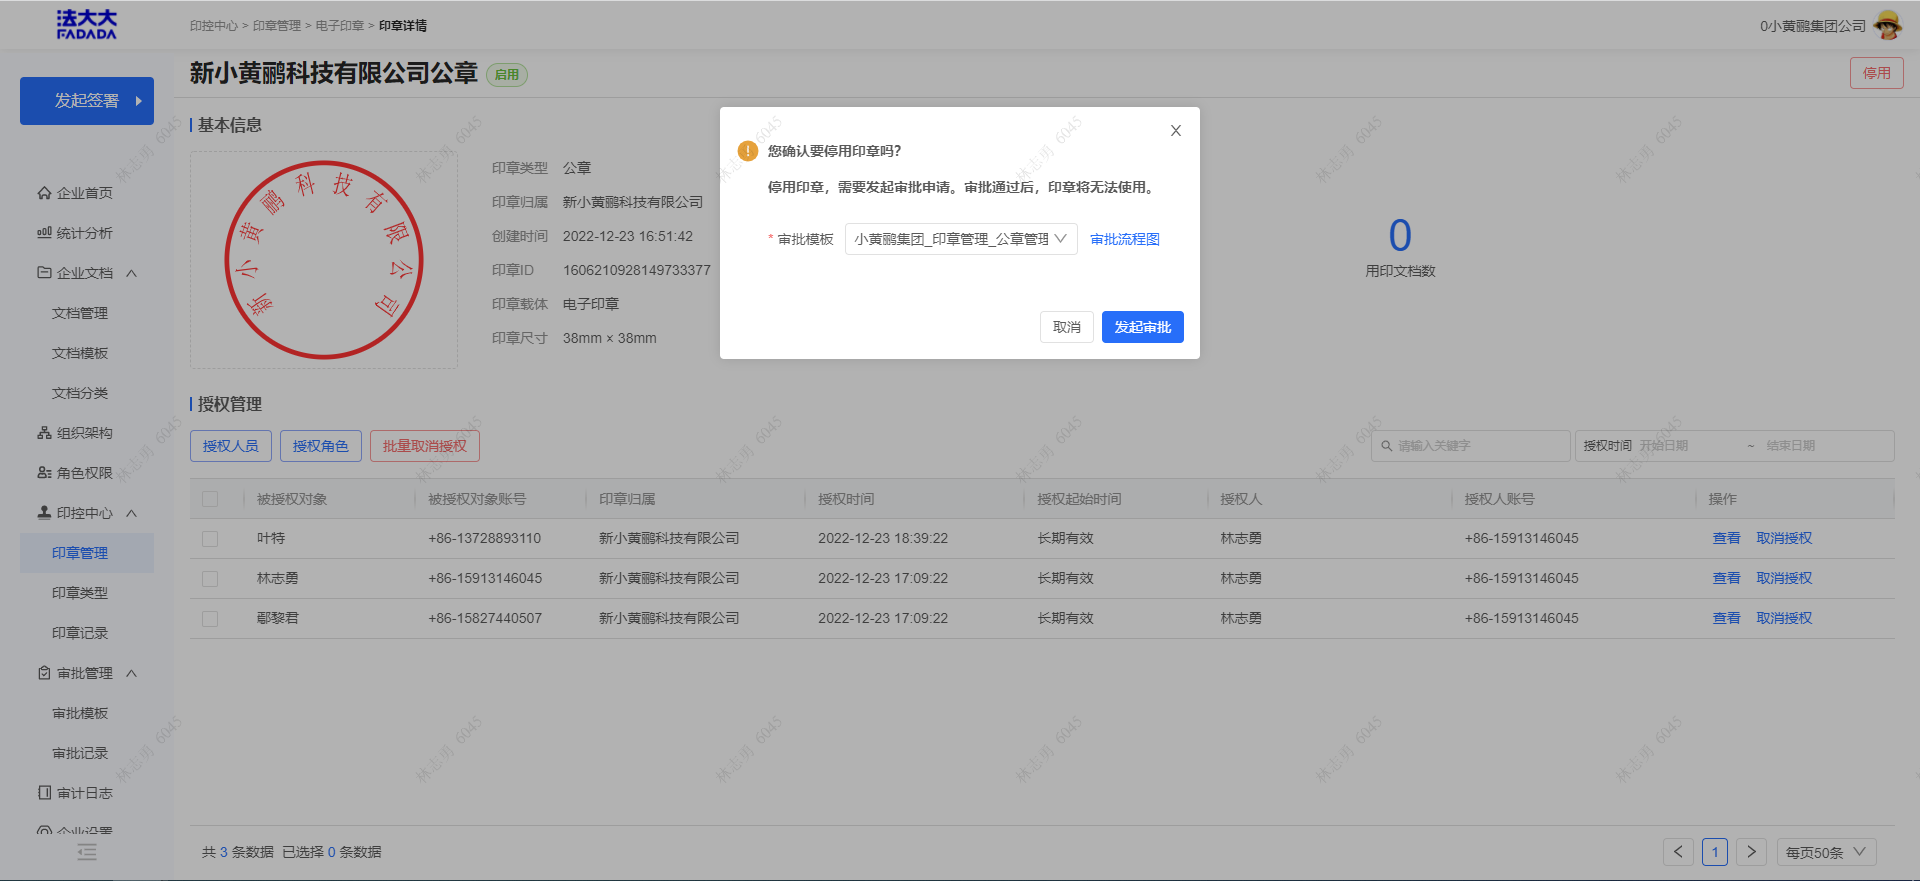Click the 审计日志 book icon
This screenshot has width=1920, height=881.
(44, 793)
